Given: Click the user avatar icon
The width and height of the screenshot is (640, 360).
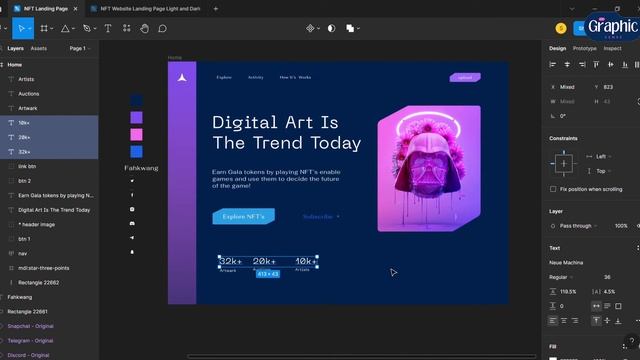Looking at the screenshot, I should point(561,28).
